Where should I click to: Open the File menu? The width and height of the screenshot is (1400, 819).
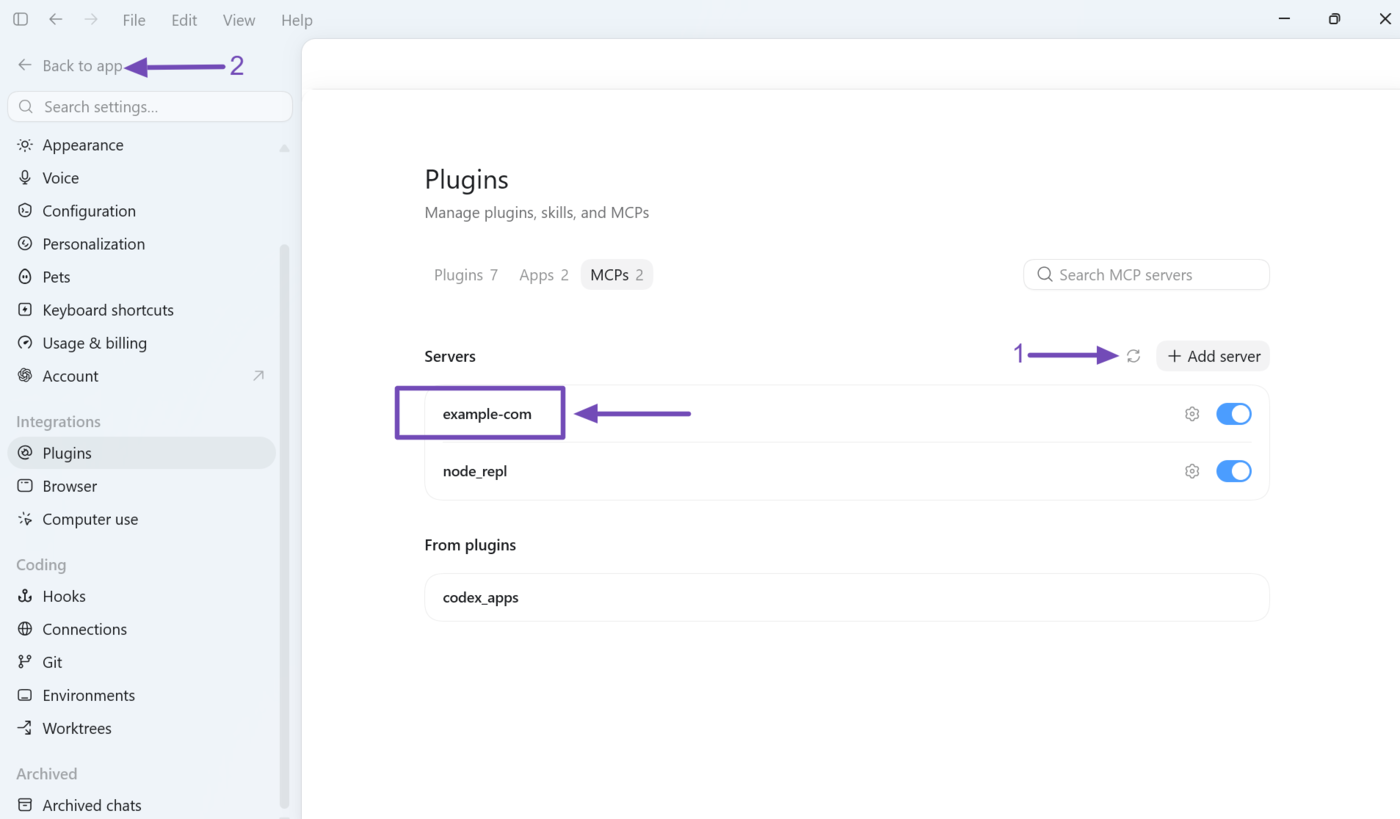click(x=133, y=20)
